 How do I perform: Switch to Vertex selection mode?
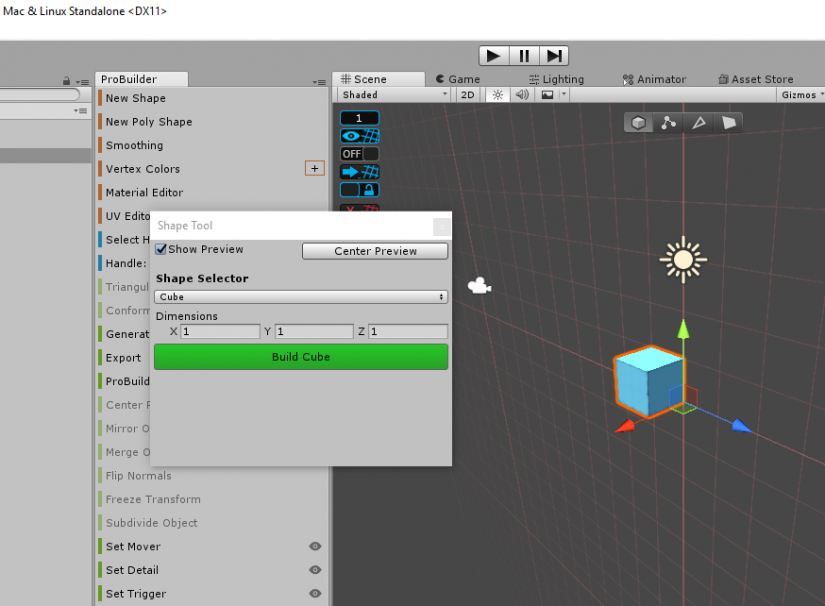[668, 122]
